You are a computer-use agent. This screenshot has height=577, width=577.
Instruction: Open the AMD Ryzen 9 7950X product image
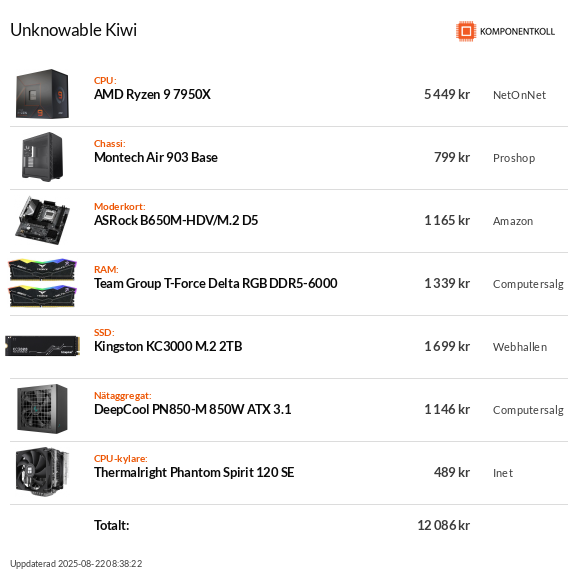[42, 94]
